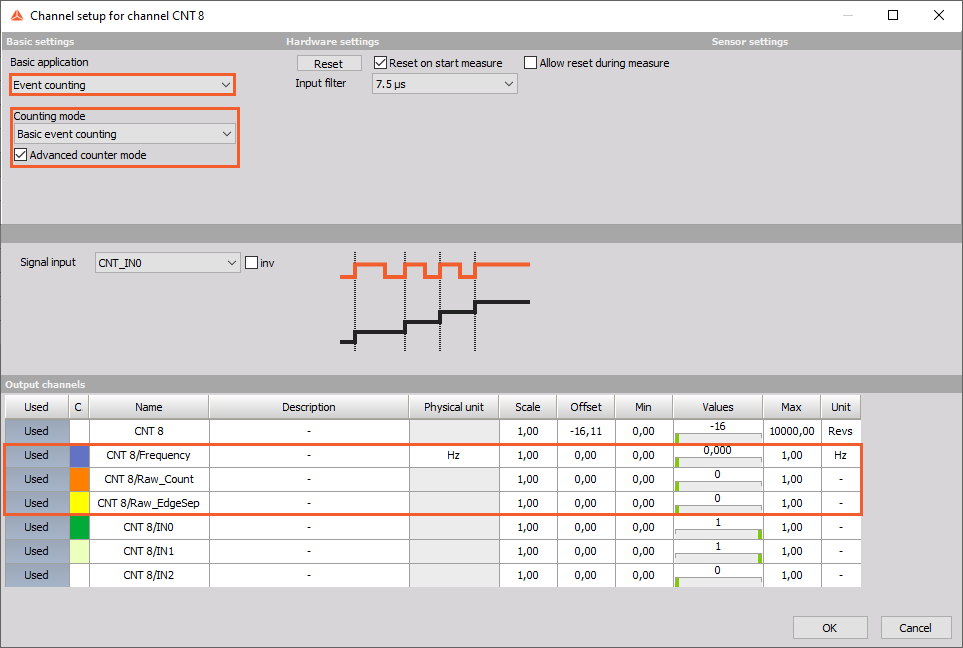Toggle Reset on start measure checkbox
The height and width of the screenshot is (648, 963).
pos(380,63)
